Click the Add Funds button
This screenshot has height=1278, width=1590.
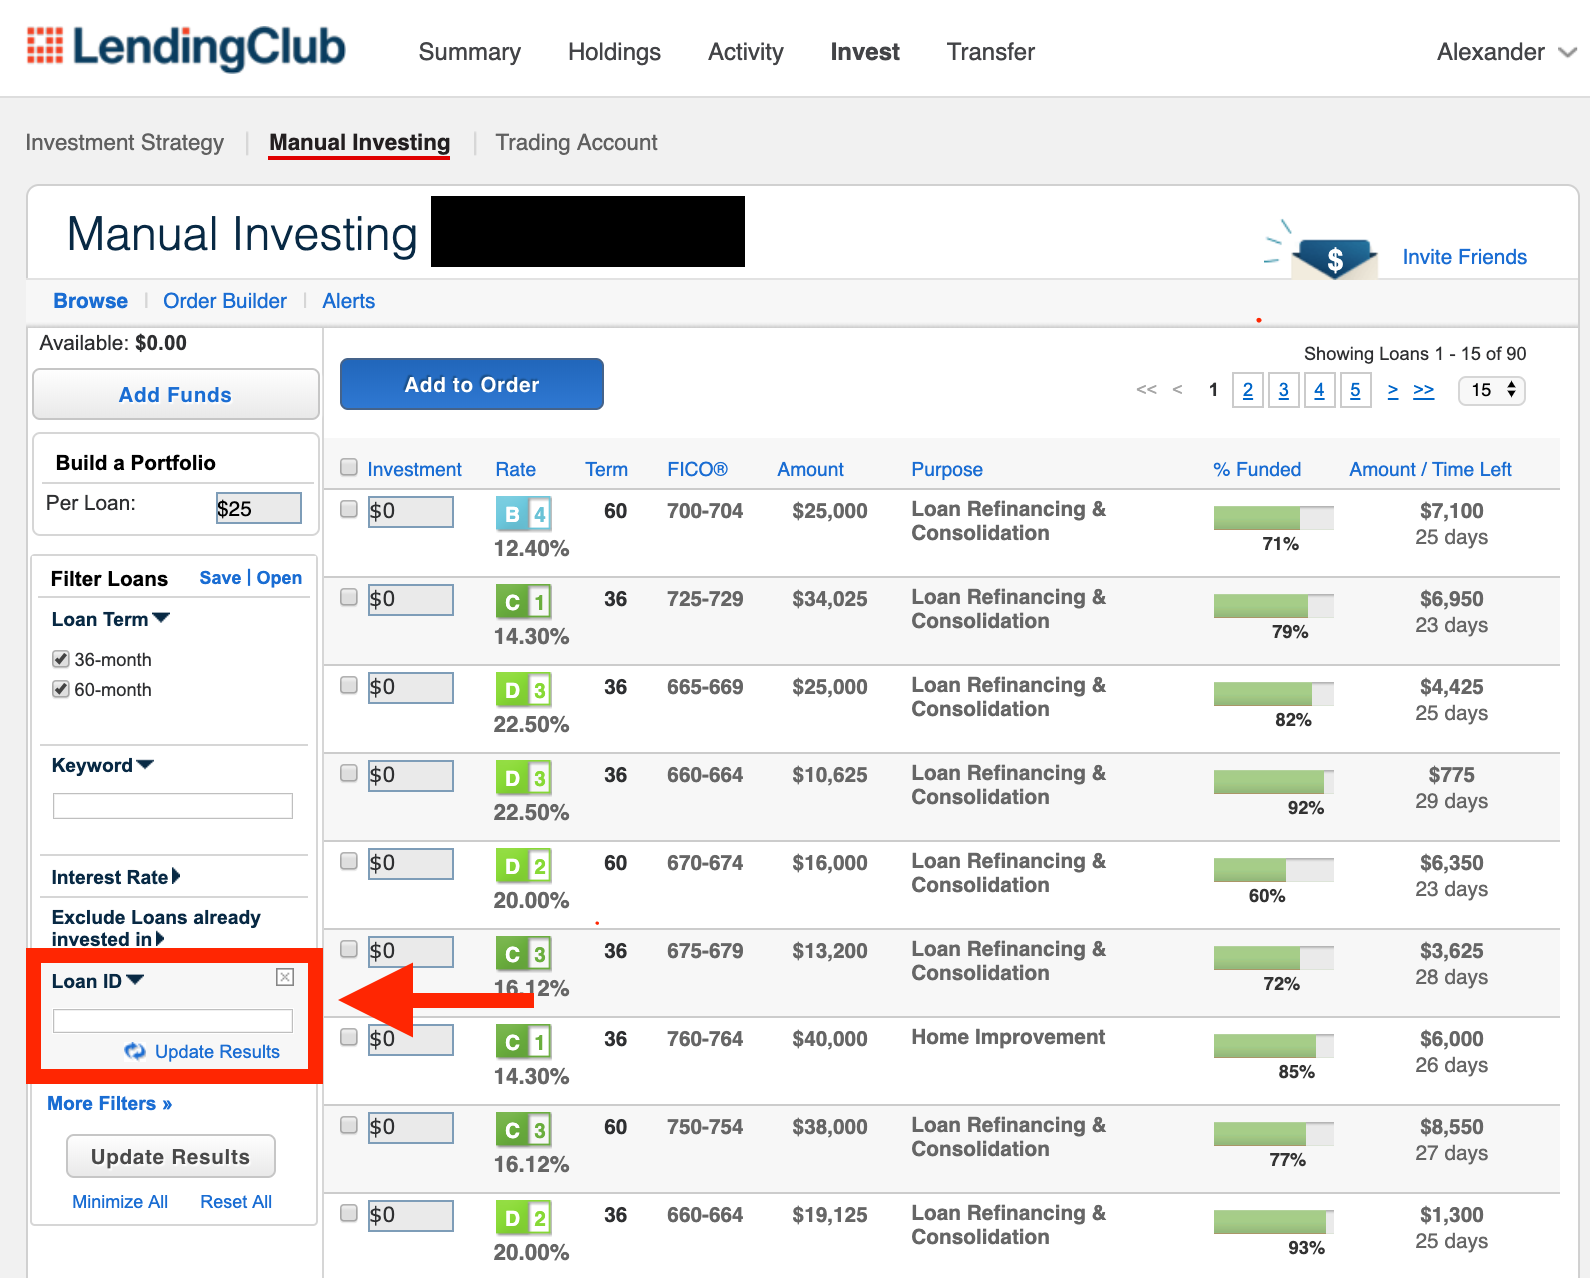click(176, 394)
